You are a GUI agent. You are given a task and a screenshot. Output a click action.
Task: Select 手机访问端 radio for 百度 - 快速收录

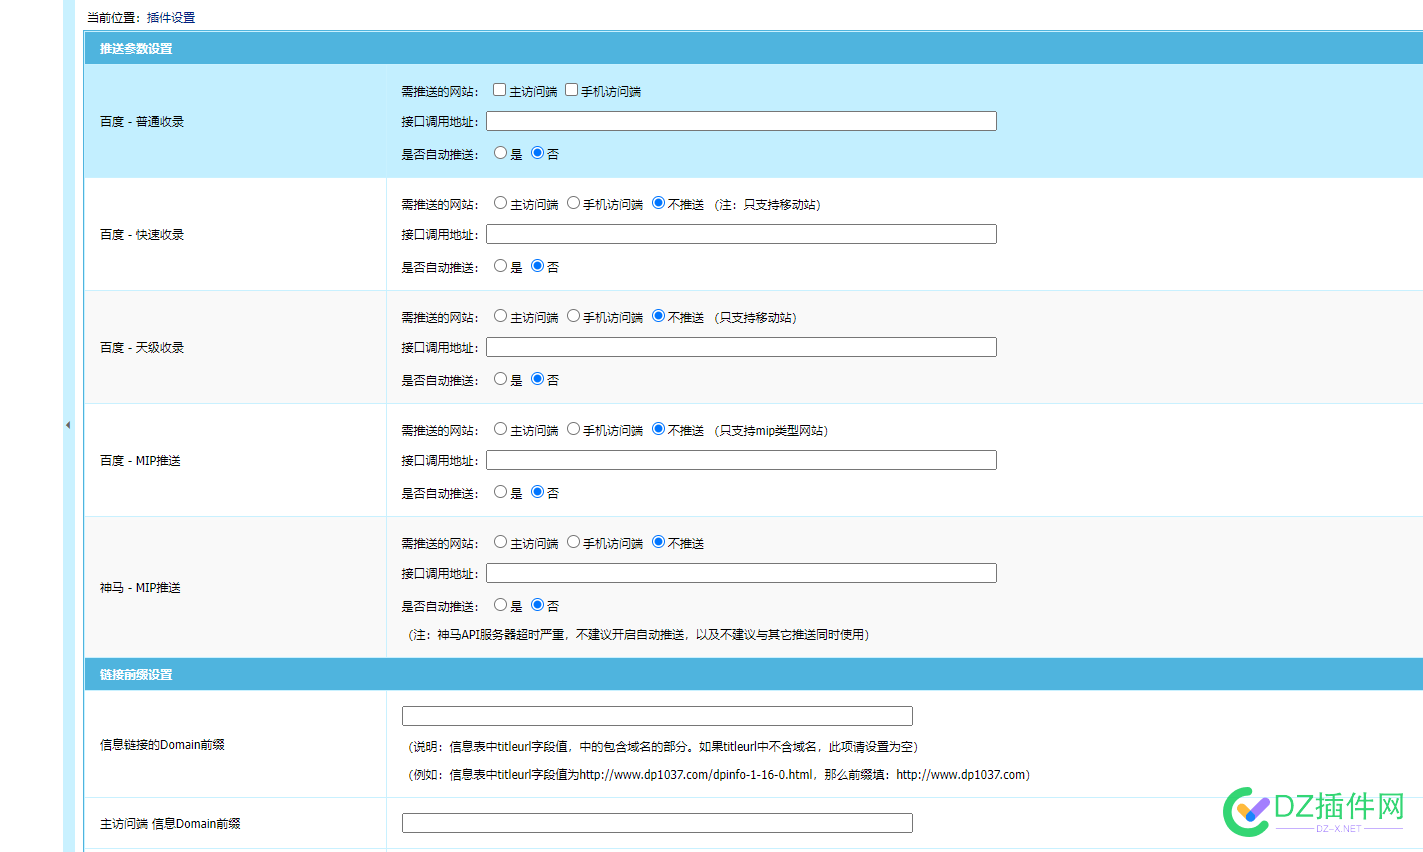click(573, 203)
